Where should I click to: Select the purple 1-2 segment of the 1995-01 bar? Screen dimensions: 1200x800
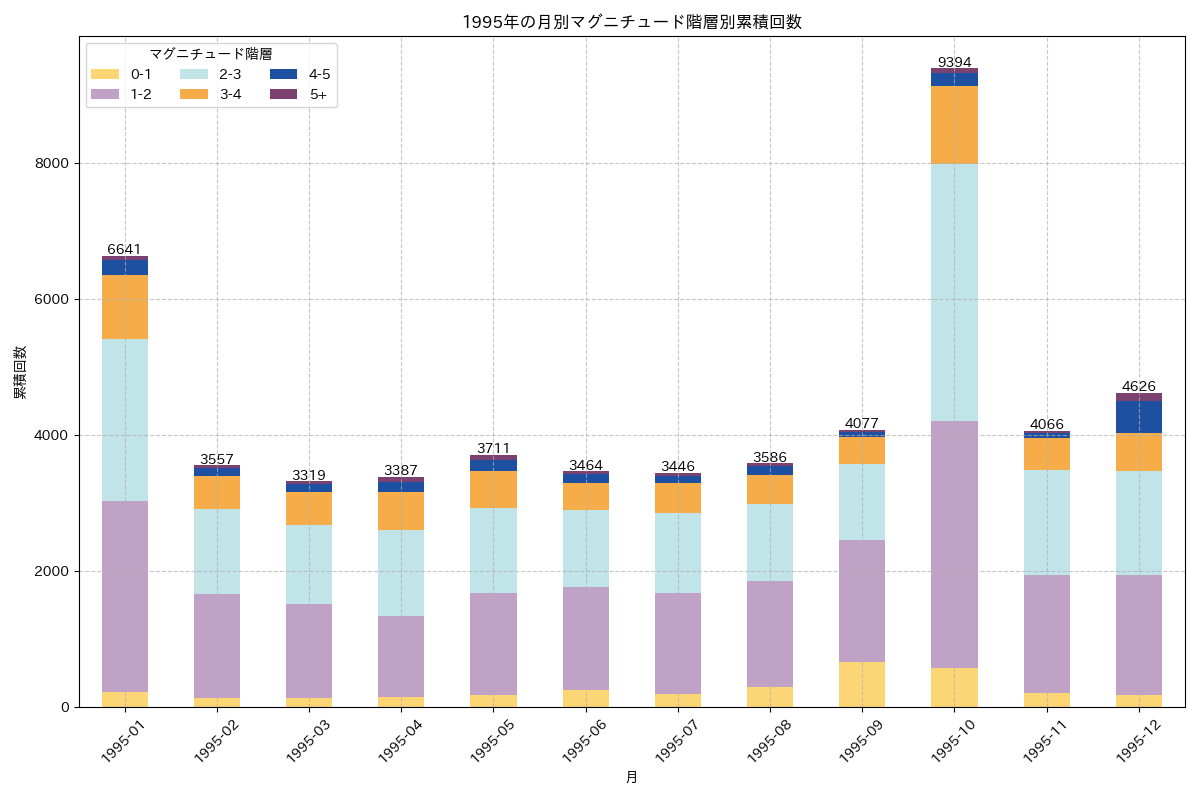[x=125, y=596]
